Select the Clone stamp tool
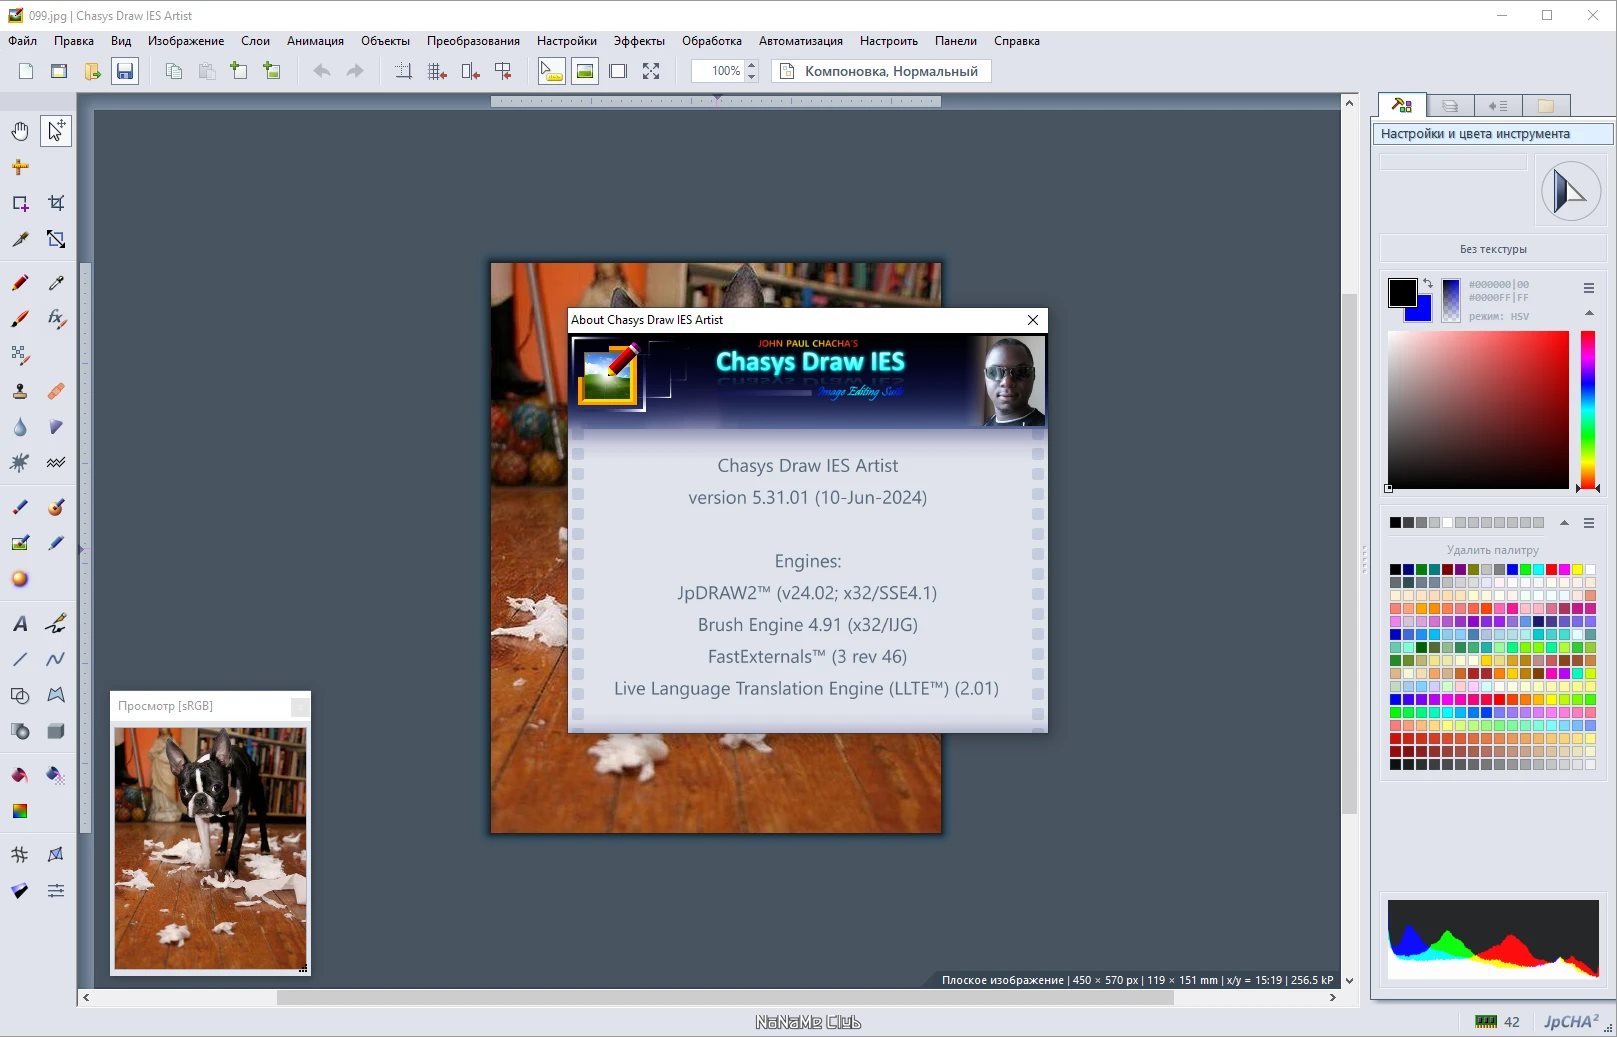Screen dimensions: 1617x1037 (20, 391)
